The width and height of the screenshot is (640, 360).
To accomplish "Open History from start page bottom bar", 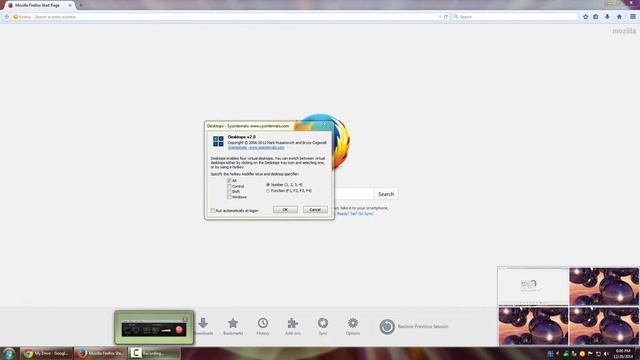I will coord(263,327).
